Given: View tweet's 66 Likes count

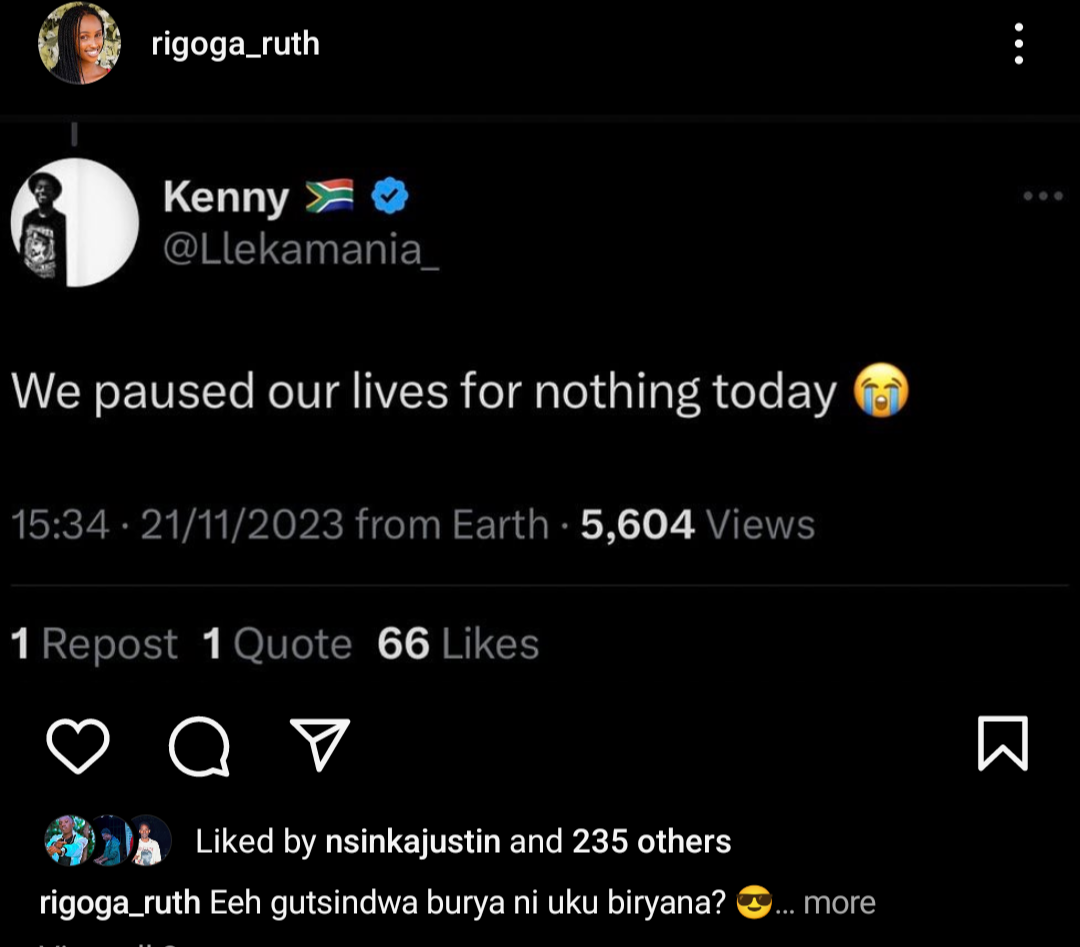Looking at the screenshot, I should tap(458, 645).
